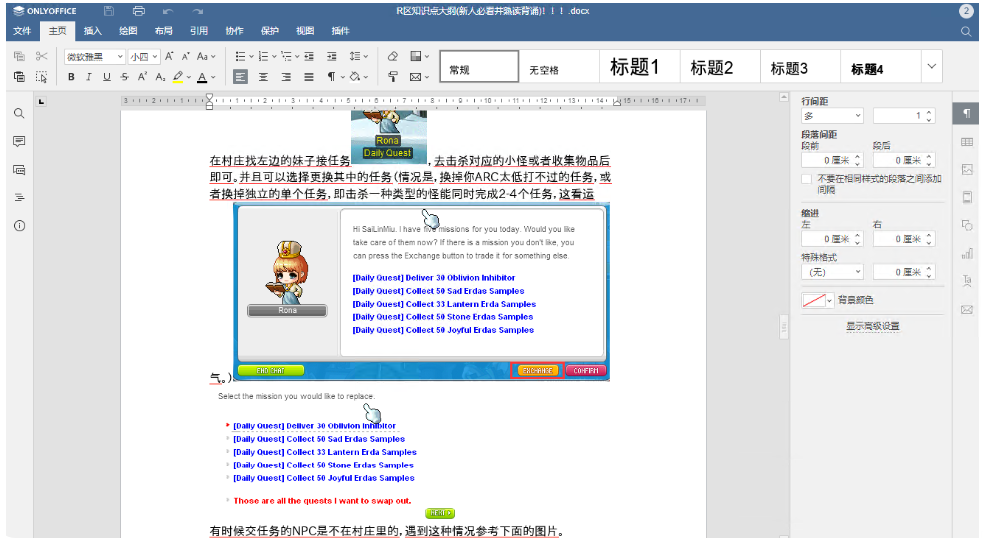Apply the 标题2 style
Viewport: 995px width, 538px height.
[720, 67]
